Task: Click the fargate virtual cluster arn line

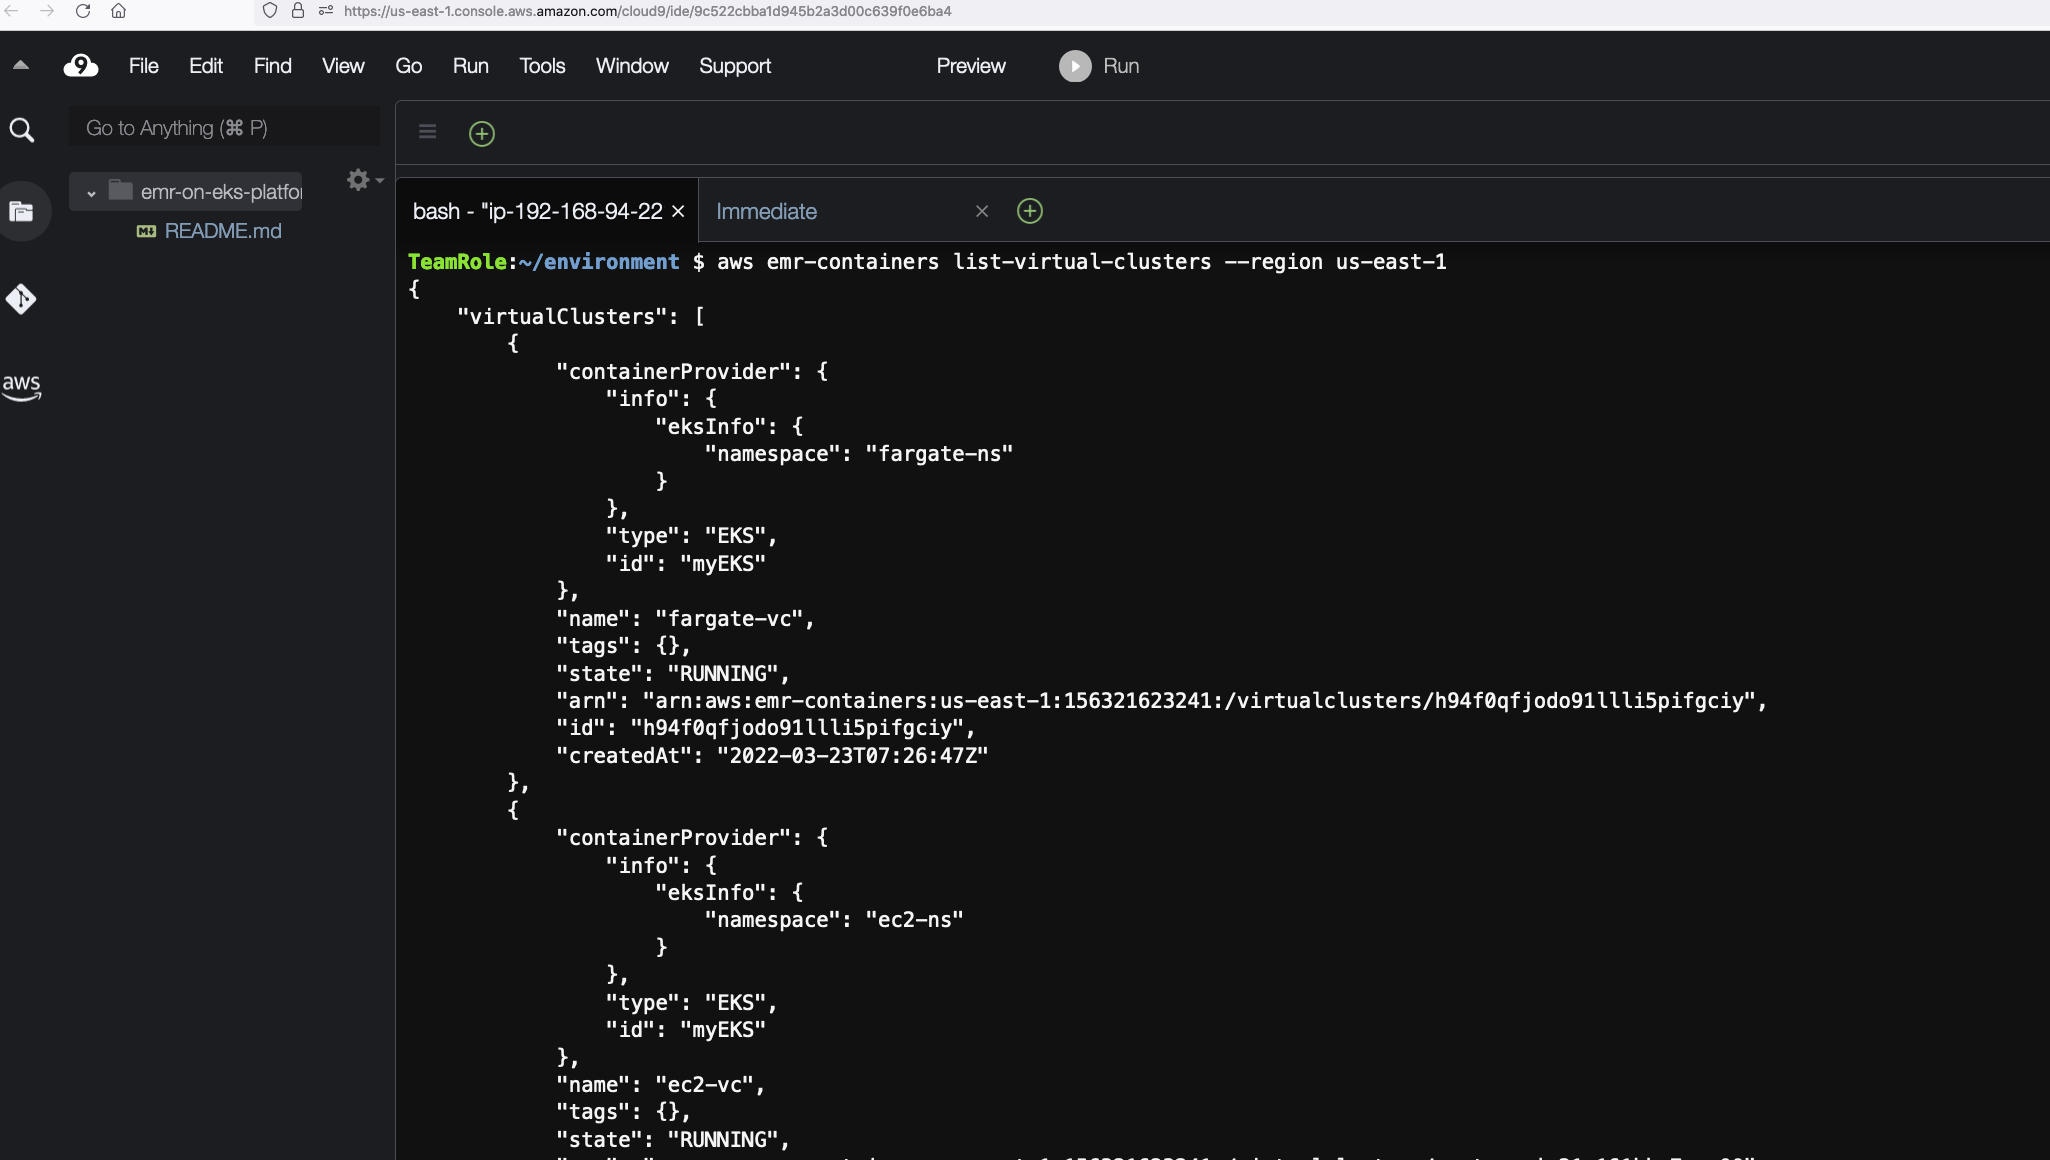Action: click(1162, 701)
